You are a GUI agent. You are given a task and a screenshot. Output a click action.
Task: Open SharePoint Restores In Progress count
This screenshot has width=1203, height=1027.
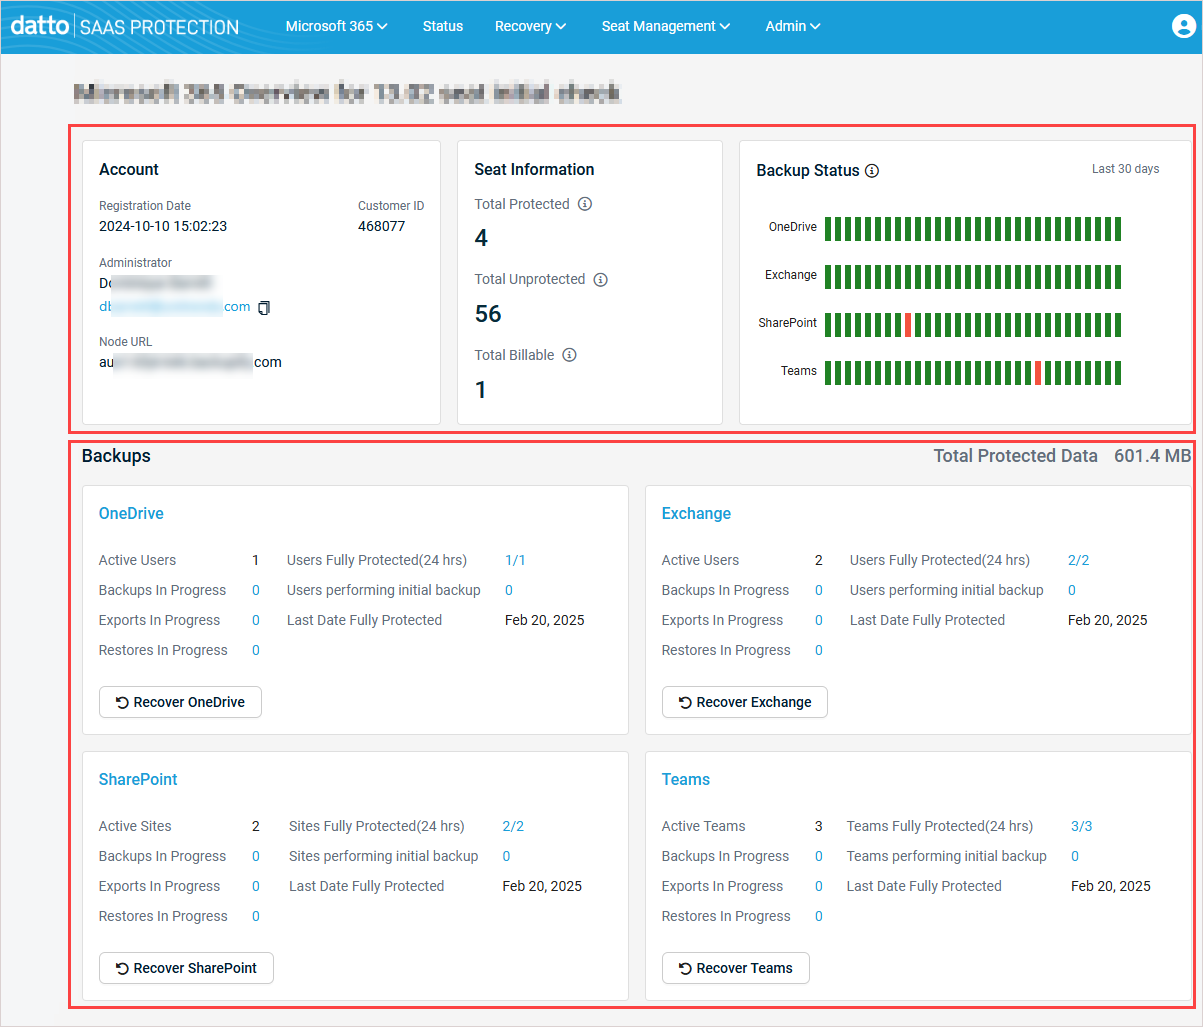click(x=256, y=916)
